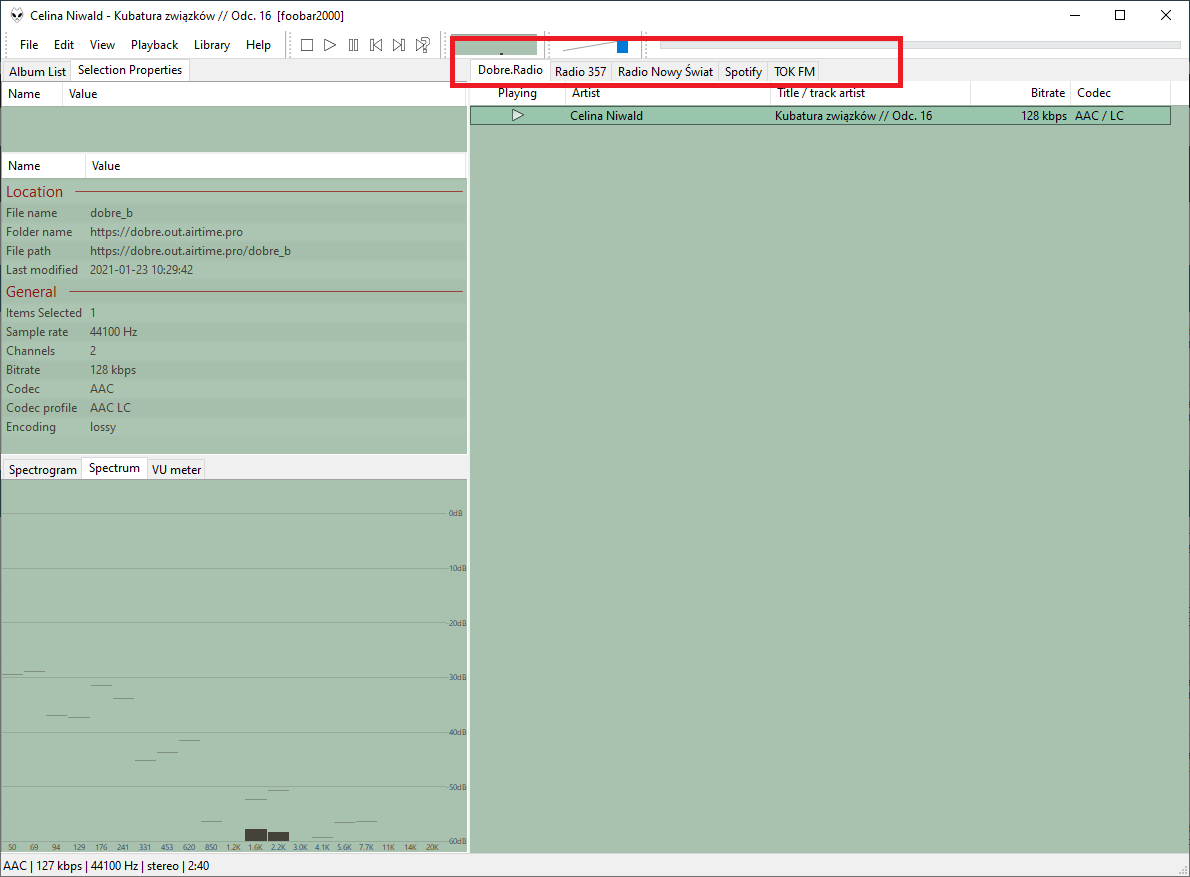Click the File path URL value
The height and width of the screenshot is (877, 1190).
coord(190,251)
